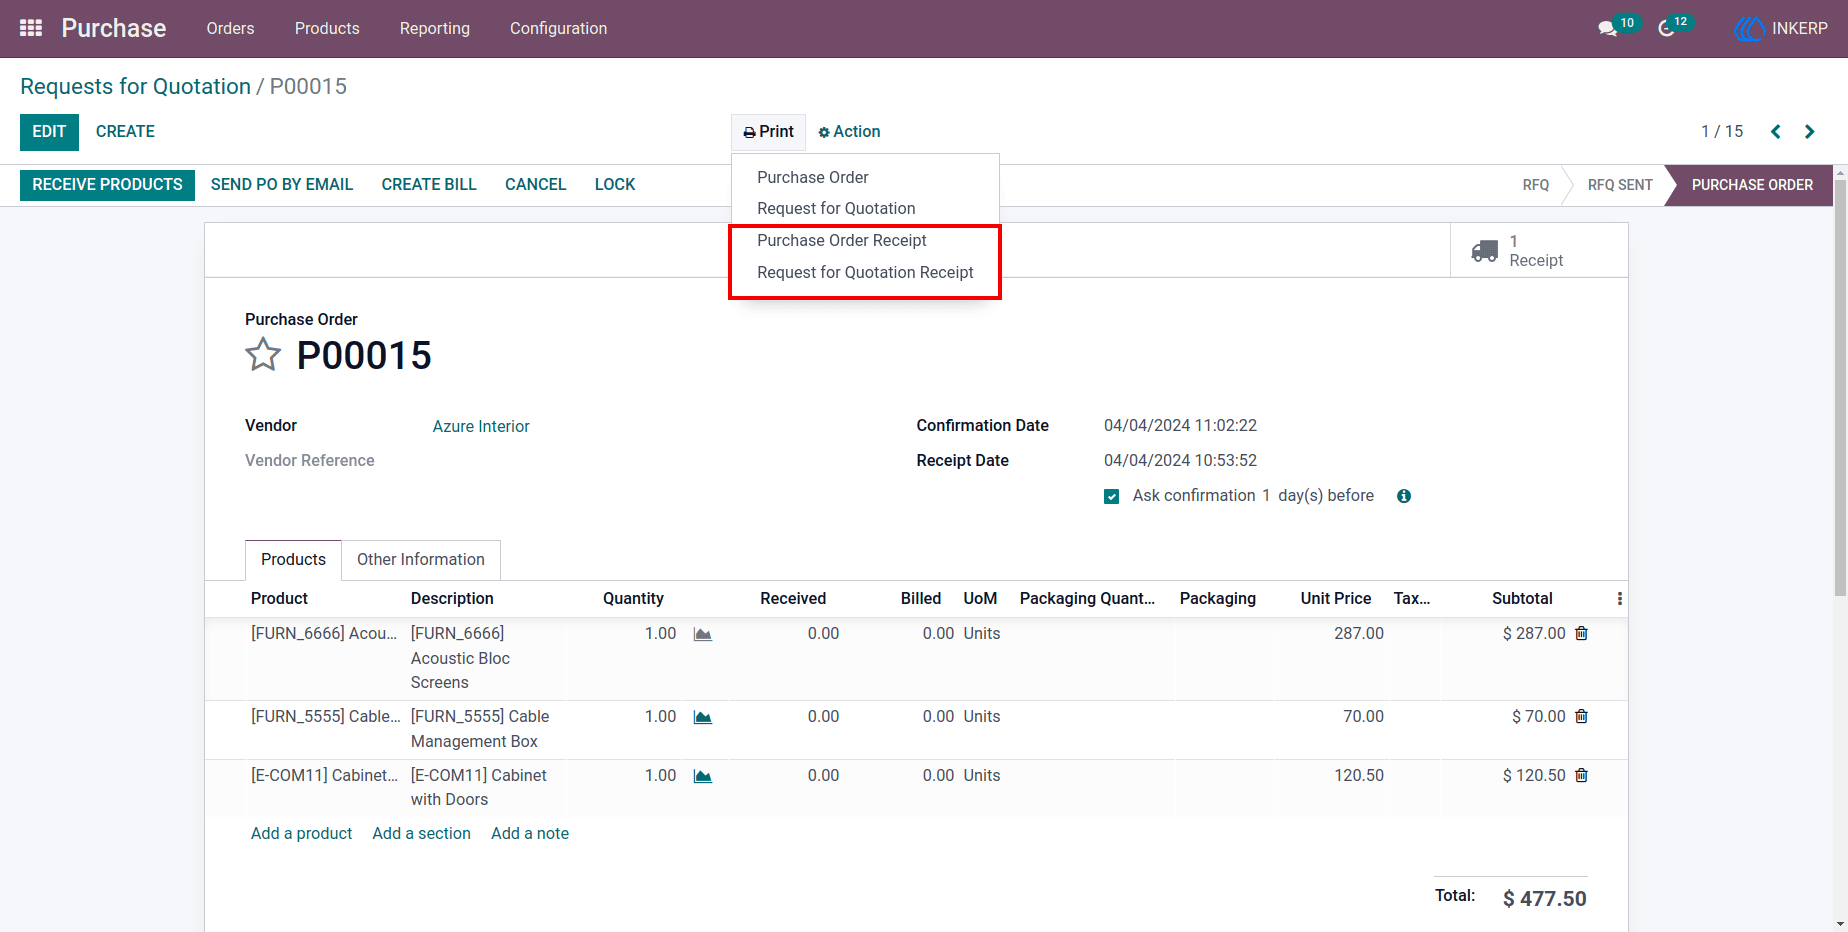Click the forecast chart icon in FURN_5555 row
The height and width of the screenshot is (932, 1848).
703,717
